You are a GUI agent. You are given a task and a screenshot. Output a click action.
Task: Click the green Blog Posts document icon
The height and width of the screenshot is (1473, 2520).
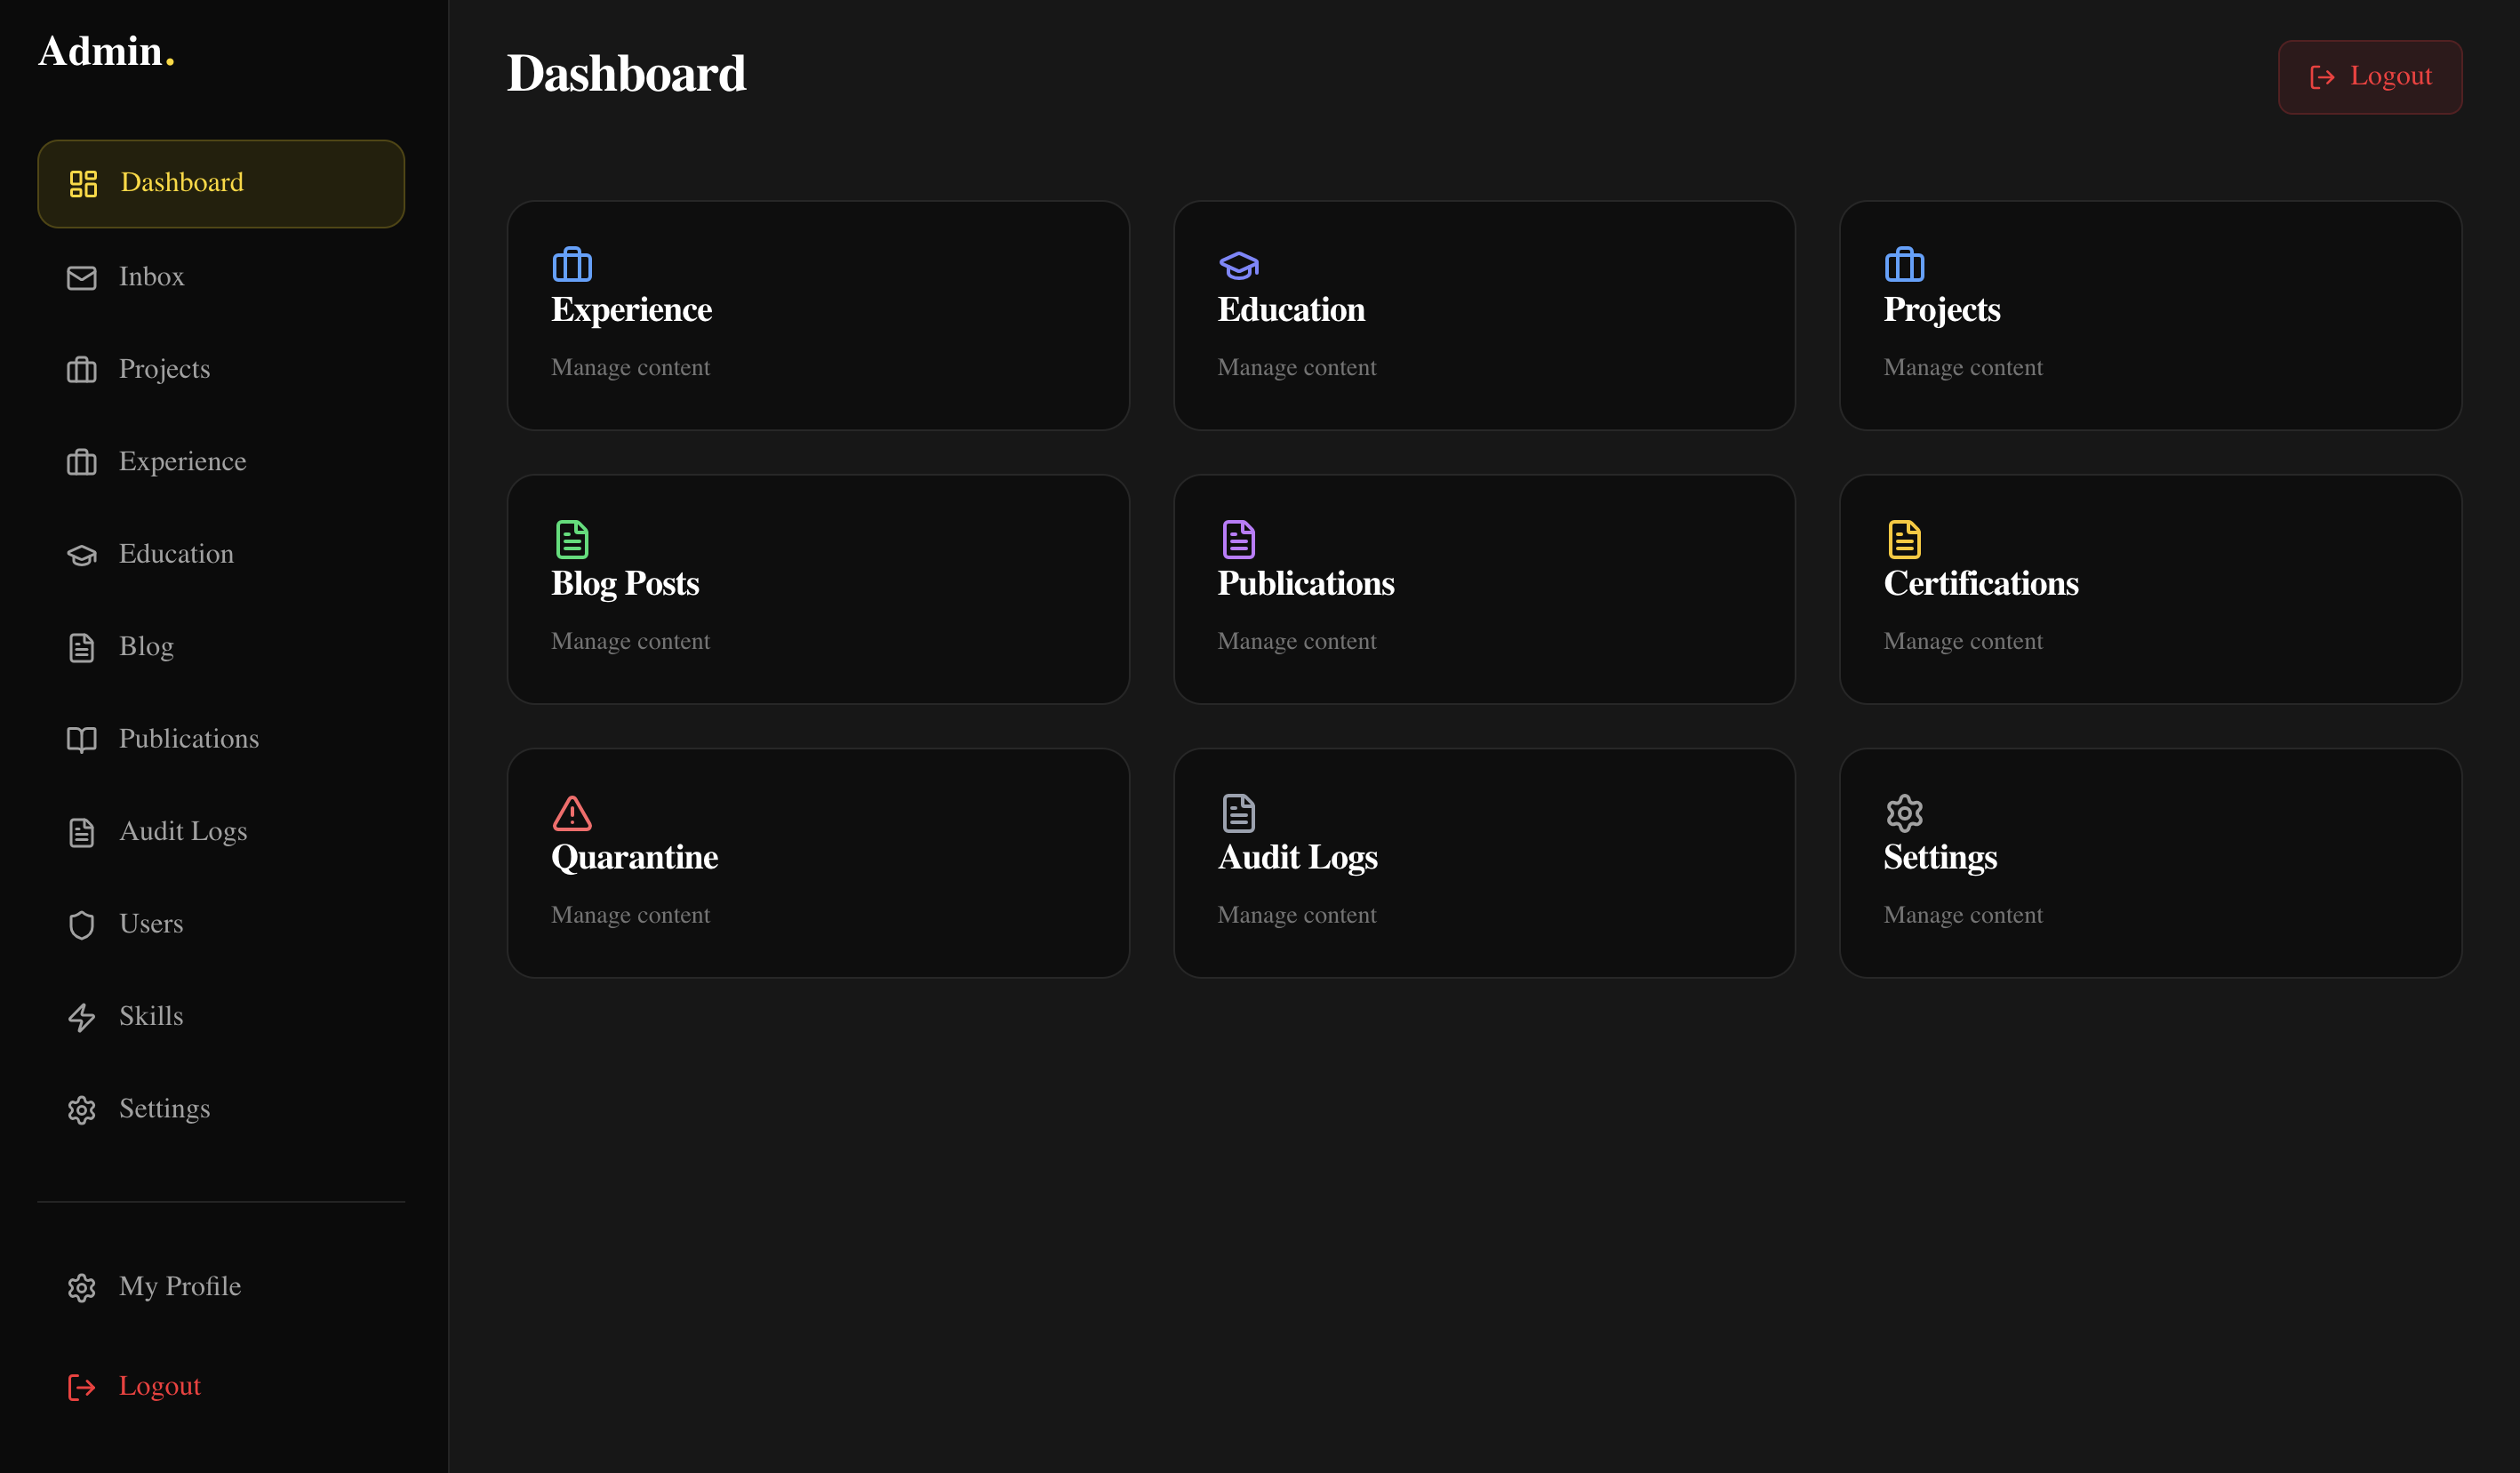(572, 539)
